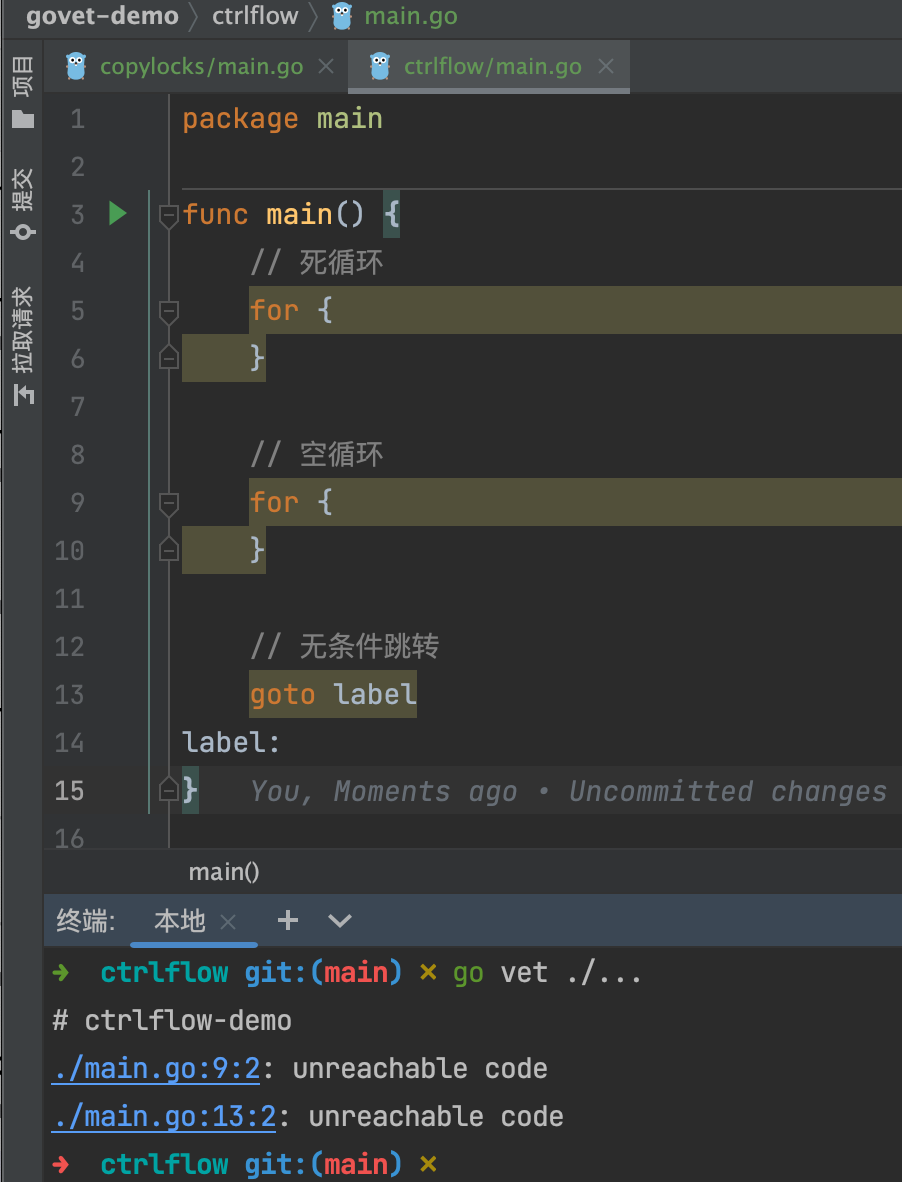902x1182 pixels.
Task: Open terminal options dropdown arrow
Action: click(x=340, y=920)
